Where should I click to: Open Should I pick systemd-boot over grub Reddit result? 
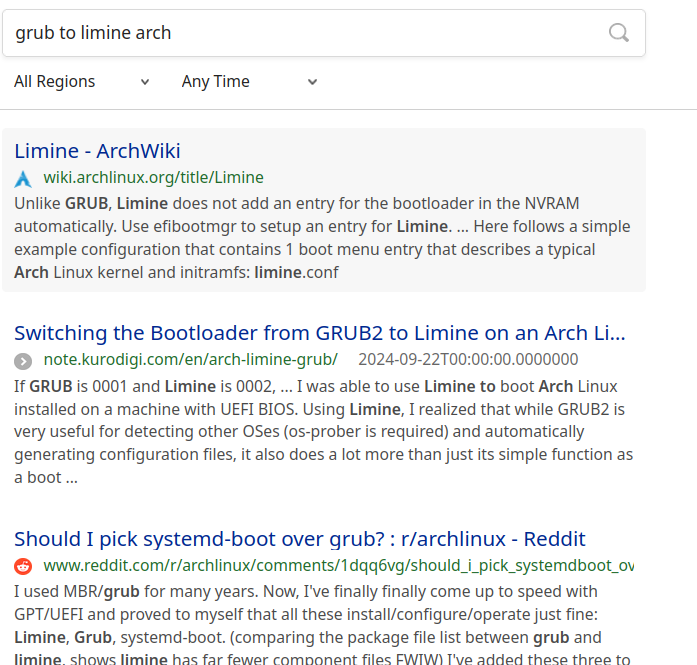coord(300,539)
